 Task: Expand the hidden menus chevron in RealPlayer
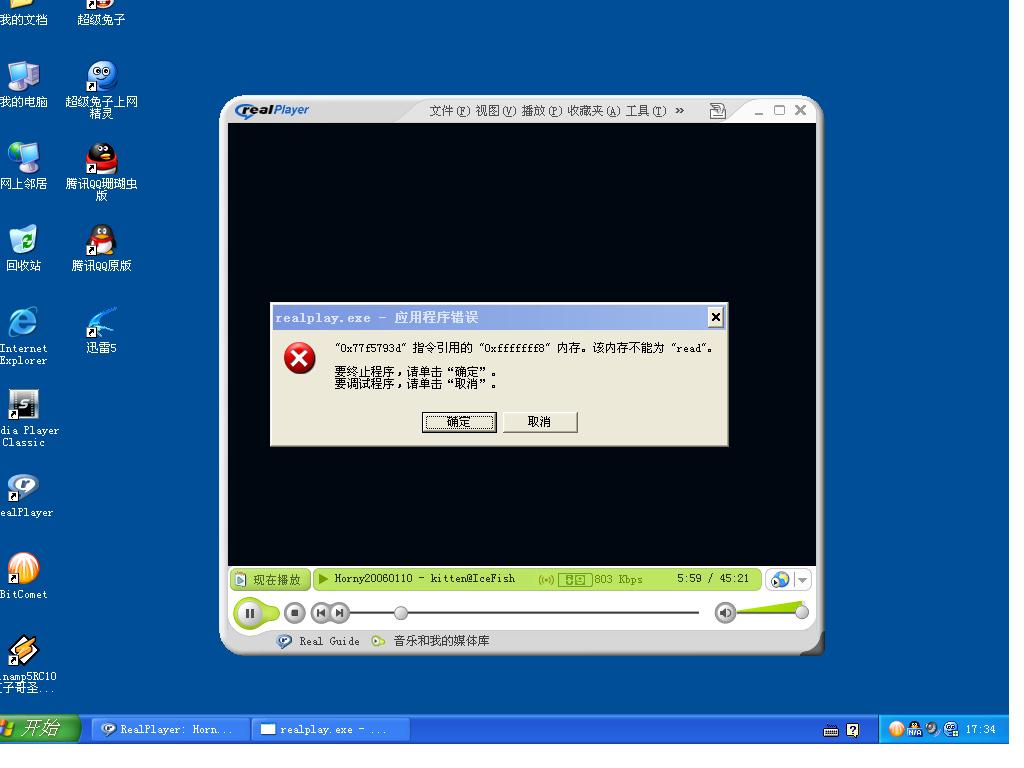pos(680,110)
